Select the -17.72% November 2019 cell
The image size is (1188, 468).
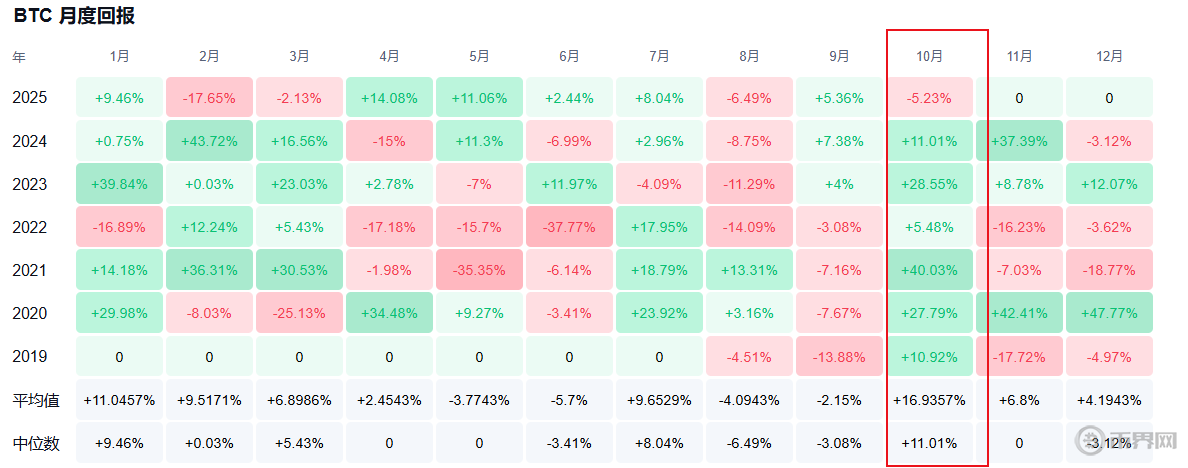(x=1019, y=356)
